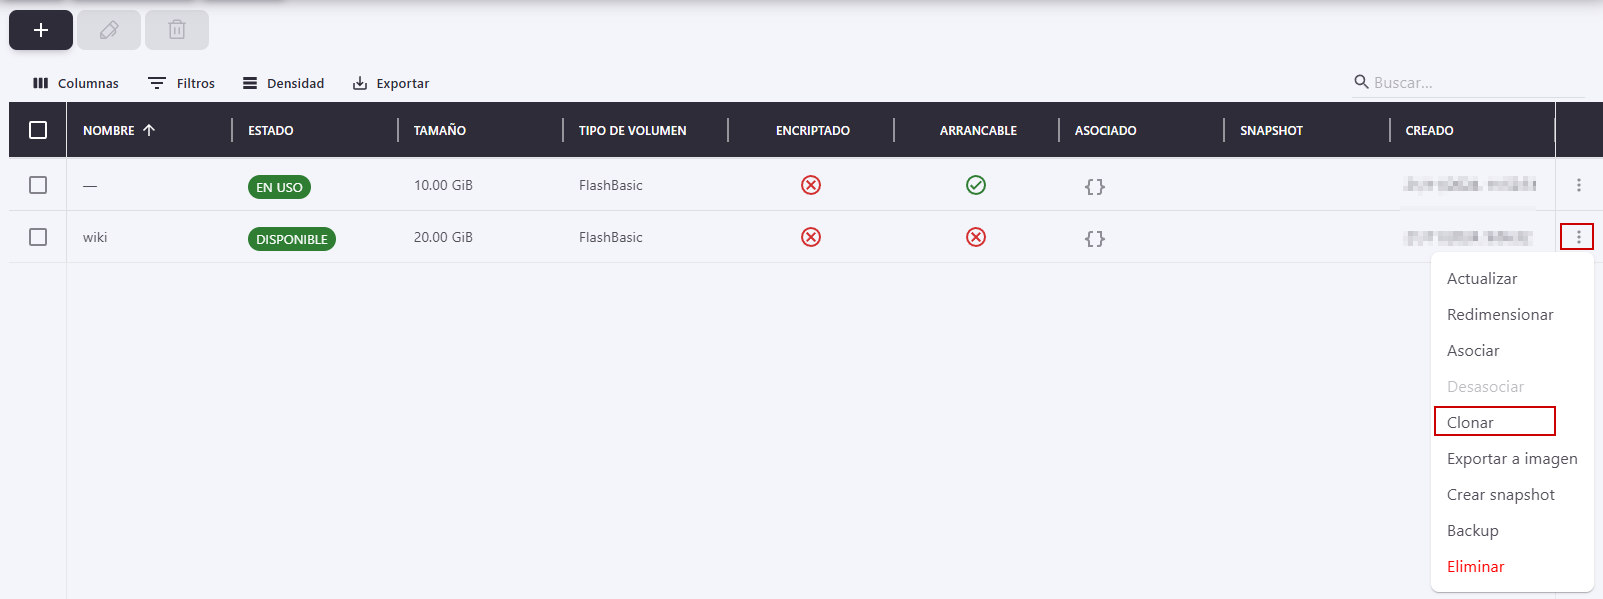This screenshot has height=599, width=1603.
Task: Sort by the NOMBRE column arrow
Action: (149, 130)
